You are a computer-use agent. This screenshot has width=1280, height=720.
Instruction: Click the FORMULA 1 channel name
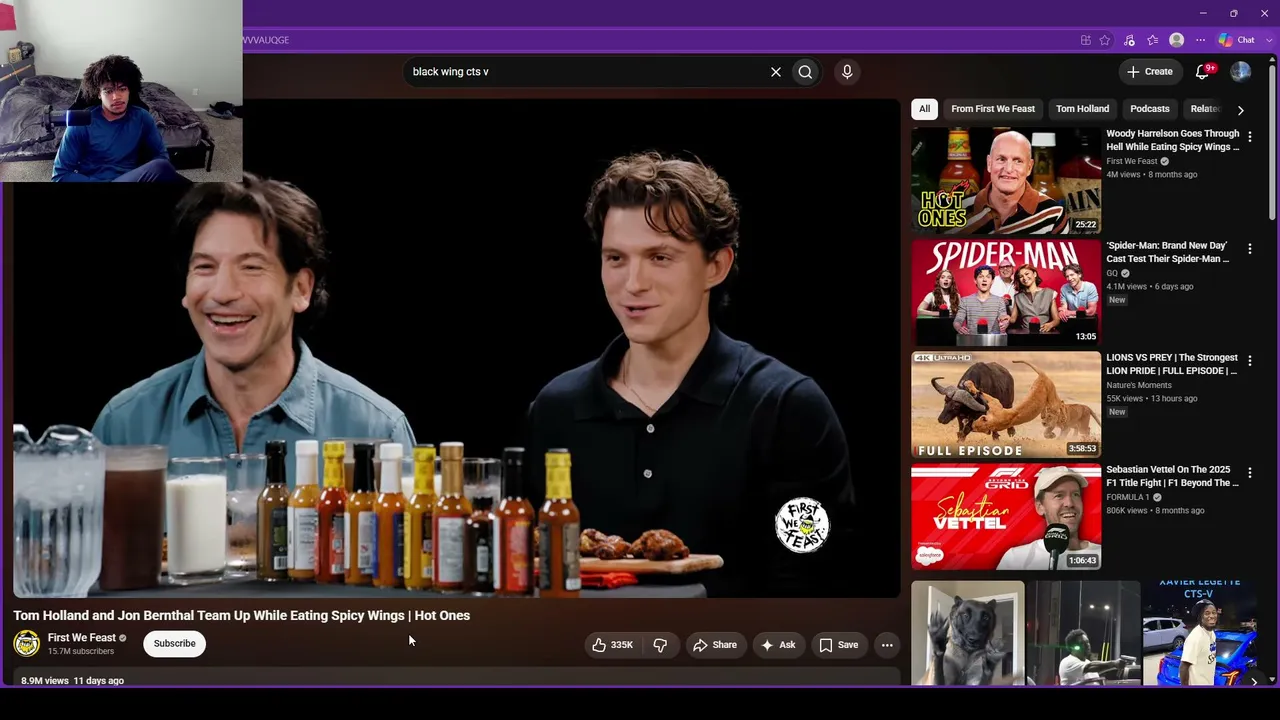tap(1128, 497)
